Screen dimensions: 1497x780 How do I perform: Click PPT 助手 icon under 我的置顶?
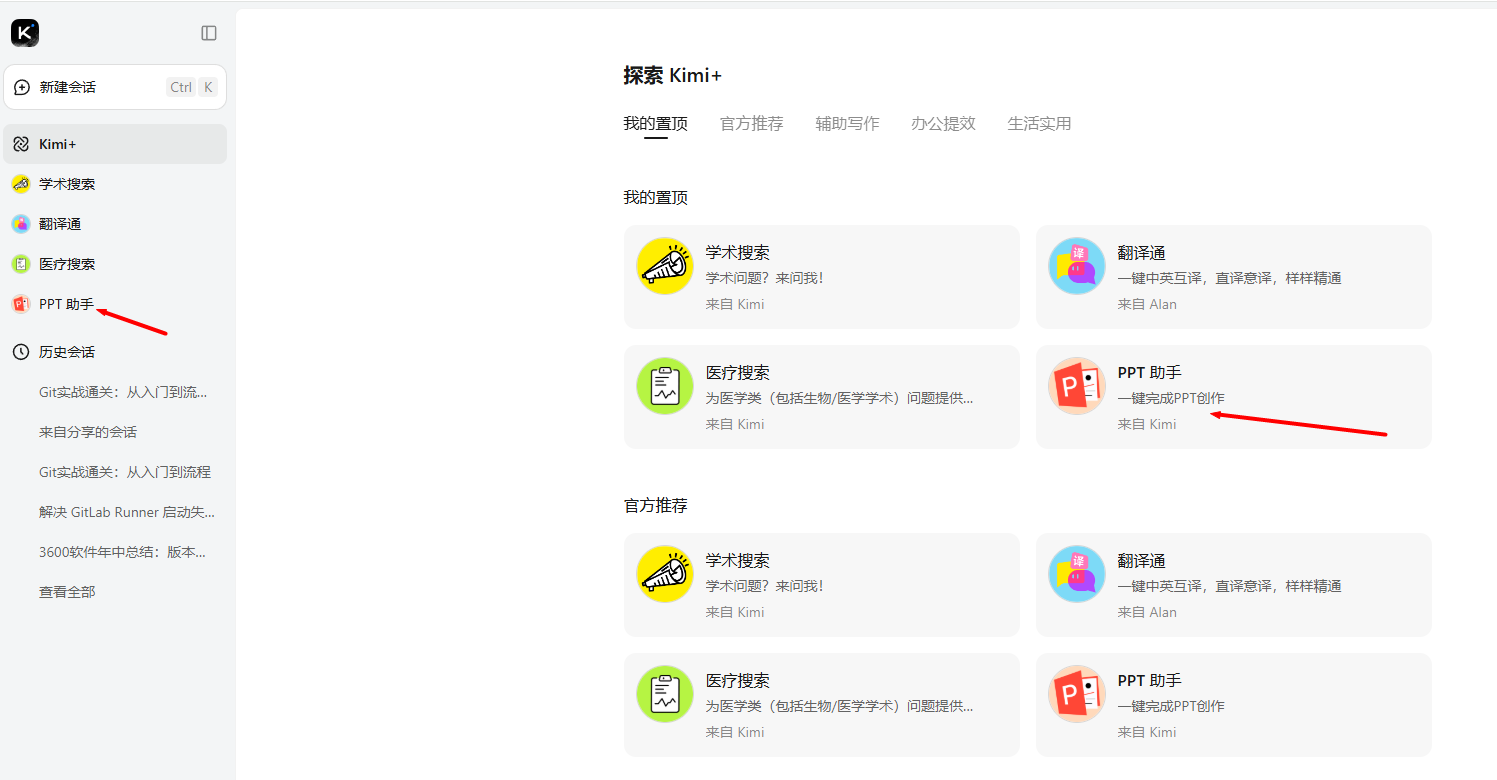[x=1077, y=386]
